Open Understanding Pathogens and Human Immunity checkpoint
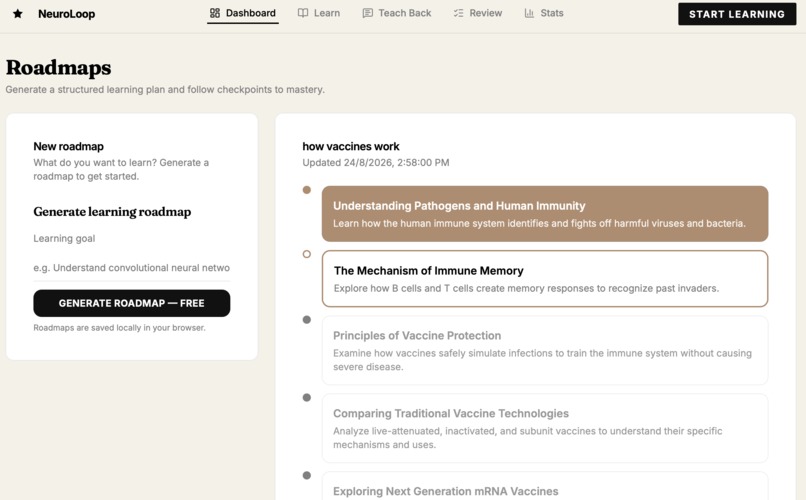Viewport: 806px width, 500px height. pos(545,214)
